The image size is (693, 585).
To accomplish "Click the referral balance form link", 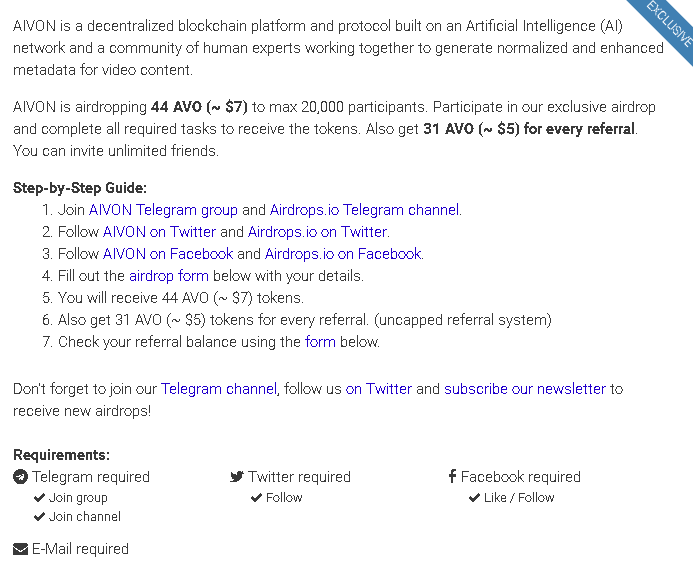I will [x=320, y=342].
